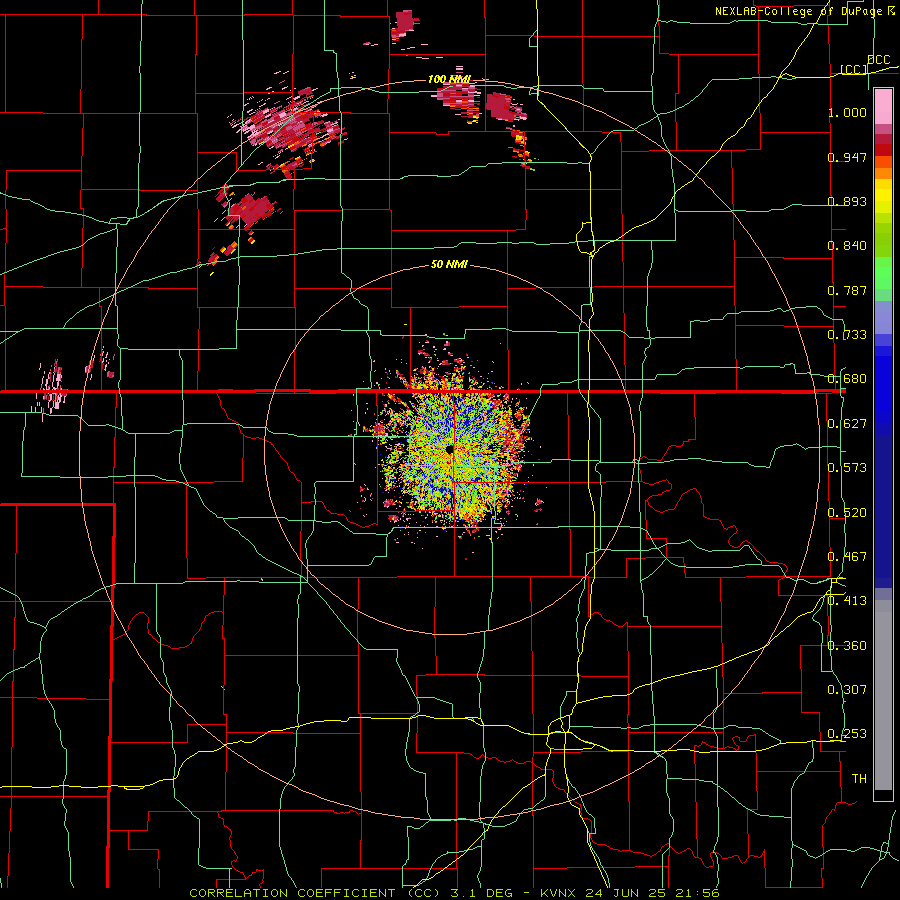
Task: Click the 0.253 color scale value
Action: pos(847,734)
